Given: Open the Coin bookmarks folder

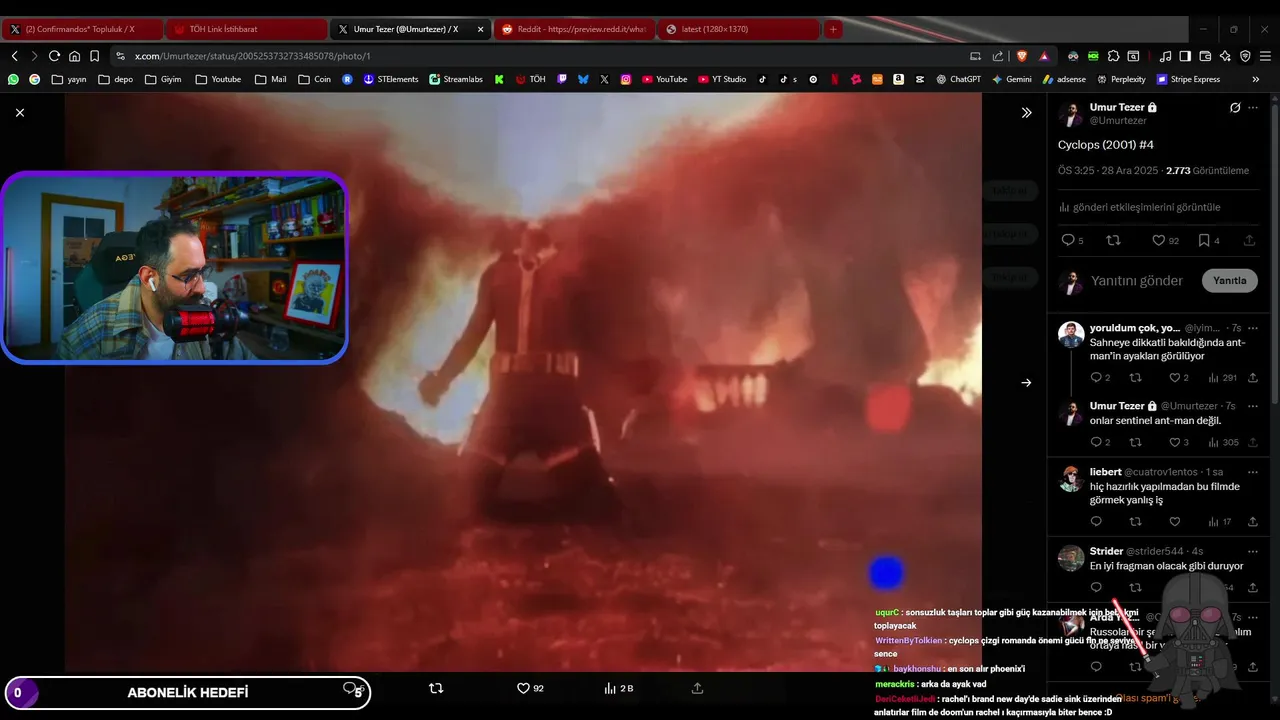Looking at the screenshot, I should click(314, 79).
